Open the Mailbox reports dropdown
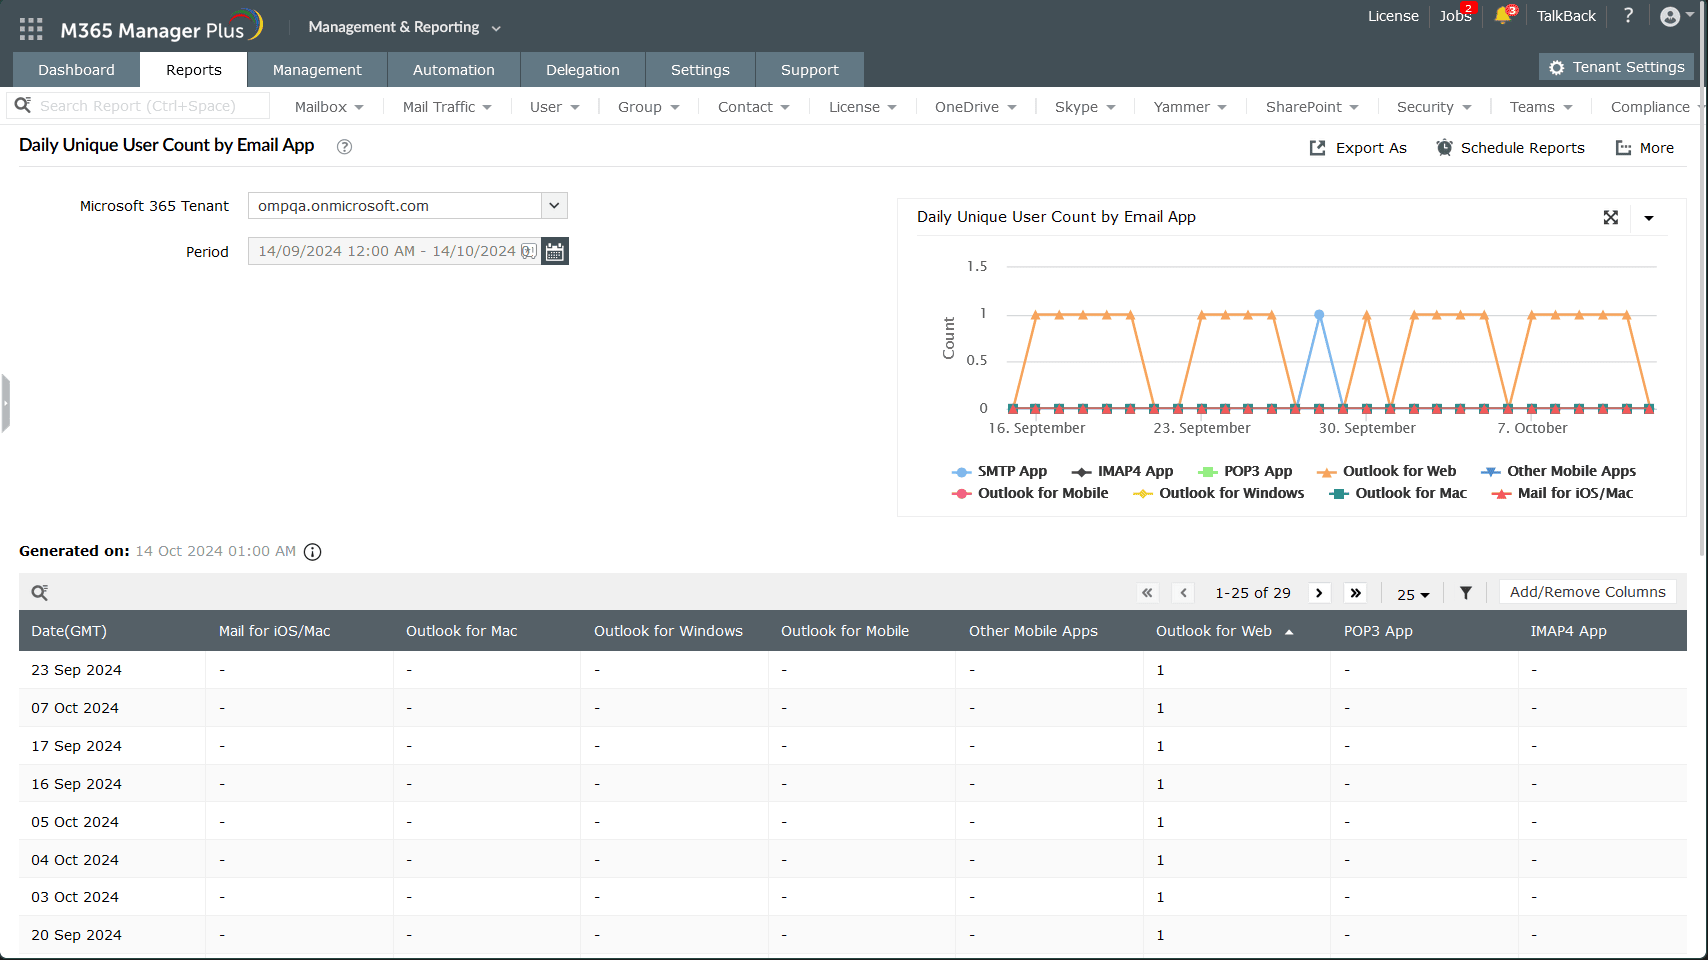 point(329,107)
